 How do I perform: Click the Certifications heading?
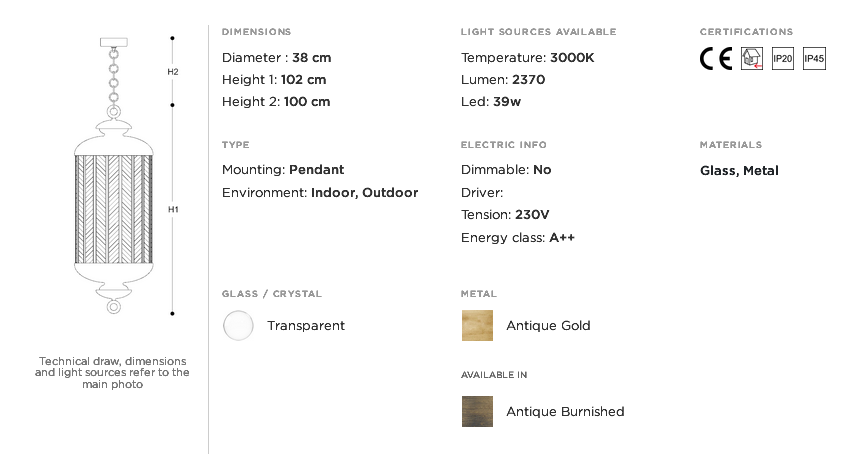click(746, 32)
